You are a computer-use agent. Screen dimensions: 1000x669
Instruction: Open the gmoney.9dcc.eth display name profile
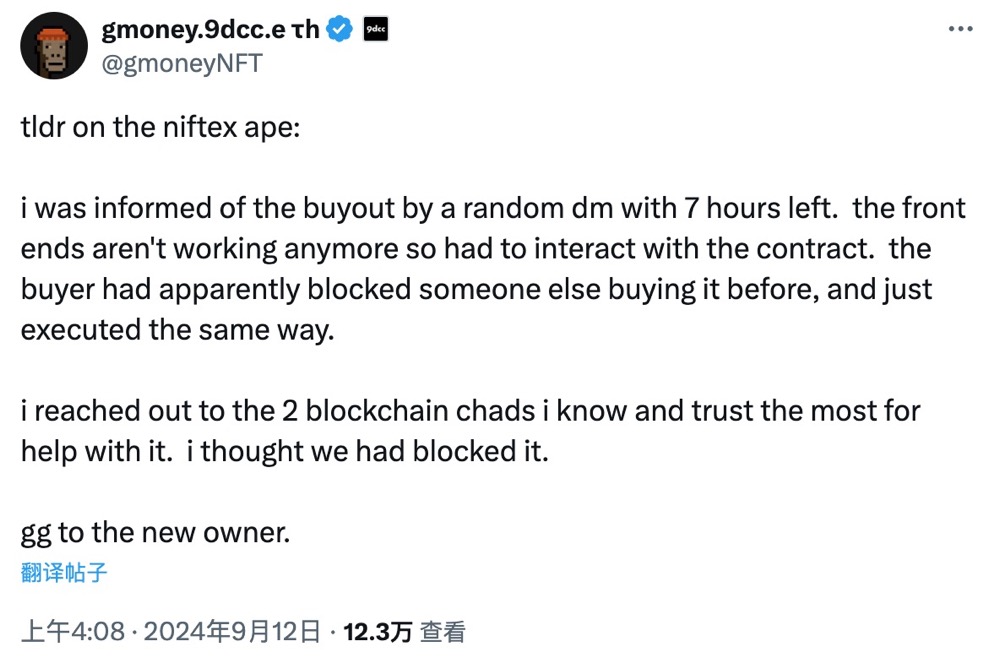pos(210,31)
